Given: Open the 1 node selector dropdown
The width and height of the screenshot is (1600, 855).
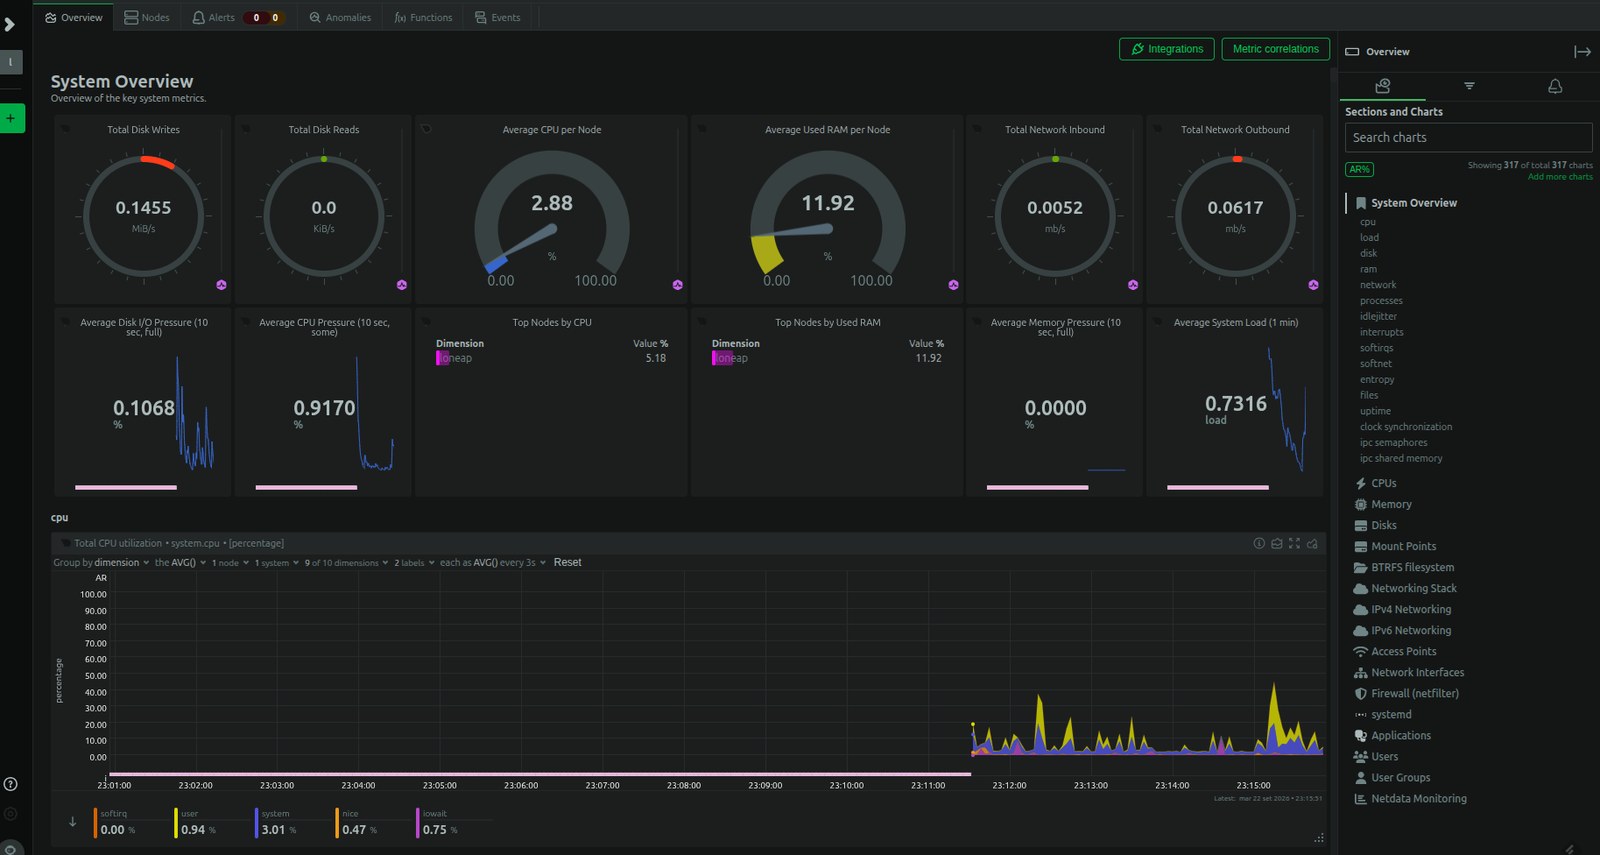Looking at the screenshot, I should [x=230, y=563].
